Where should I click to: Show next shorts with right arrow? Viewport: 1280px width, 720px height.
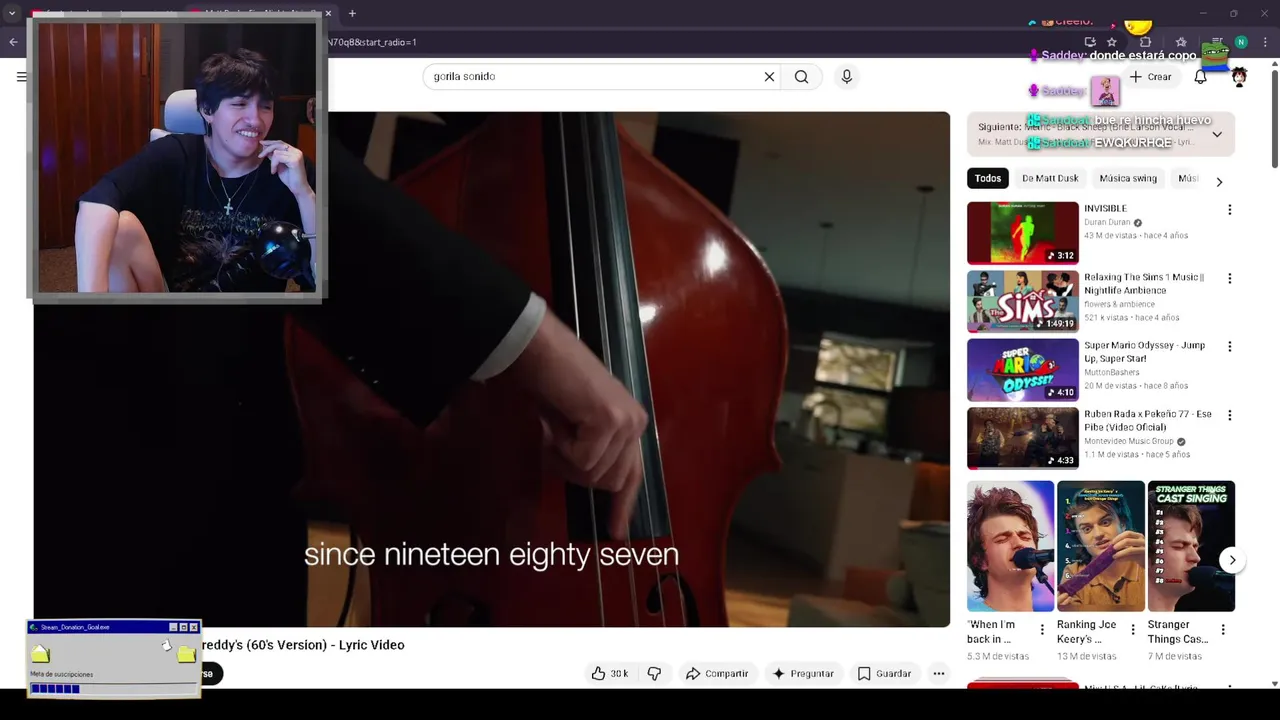(1232, 560)
